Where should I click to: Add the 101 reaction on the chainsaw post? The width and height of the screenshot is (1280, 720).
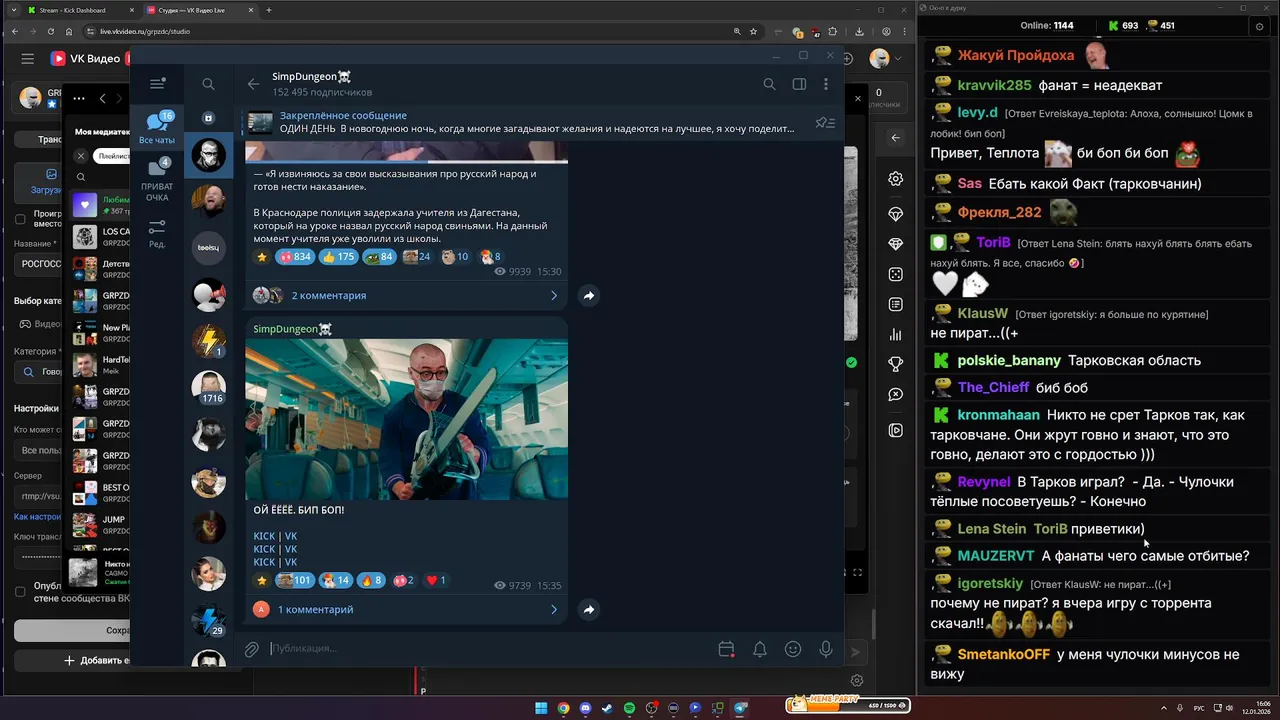pyautogui.click(x=295, y=580)
